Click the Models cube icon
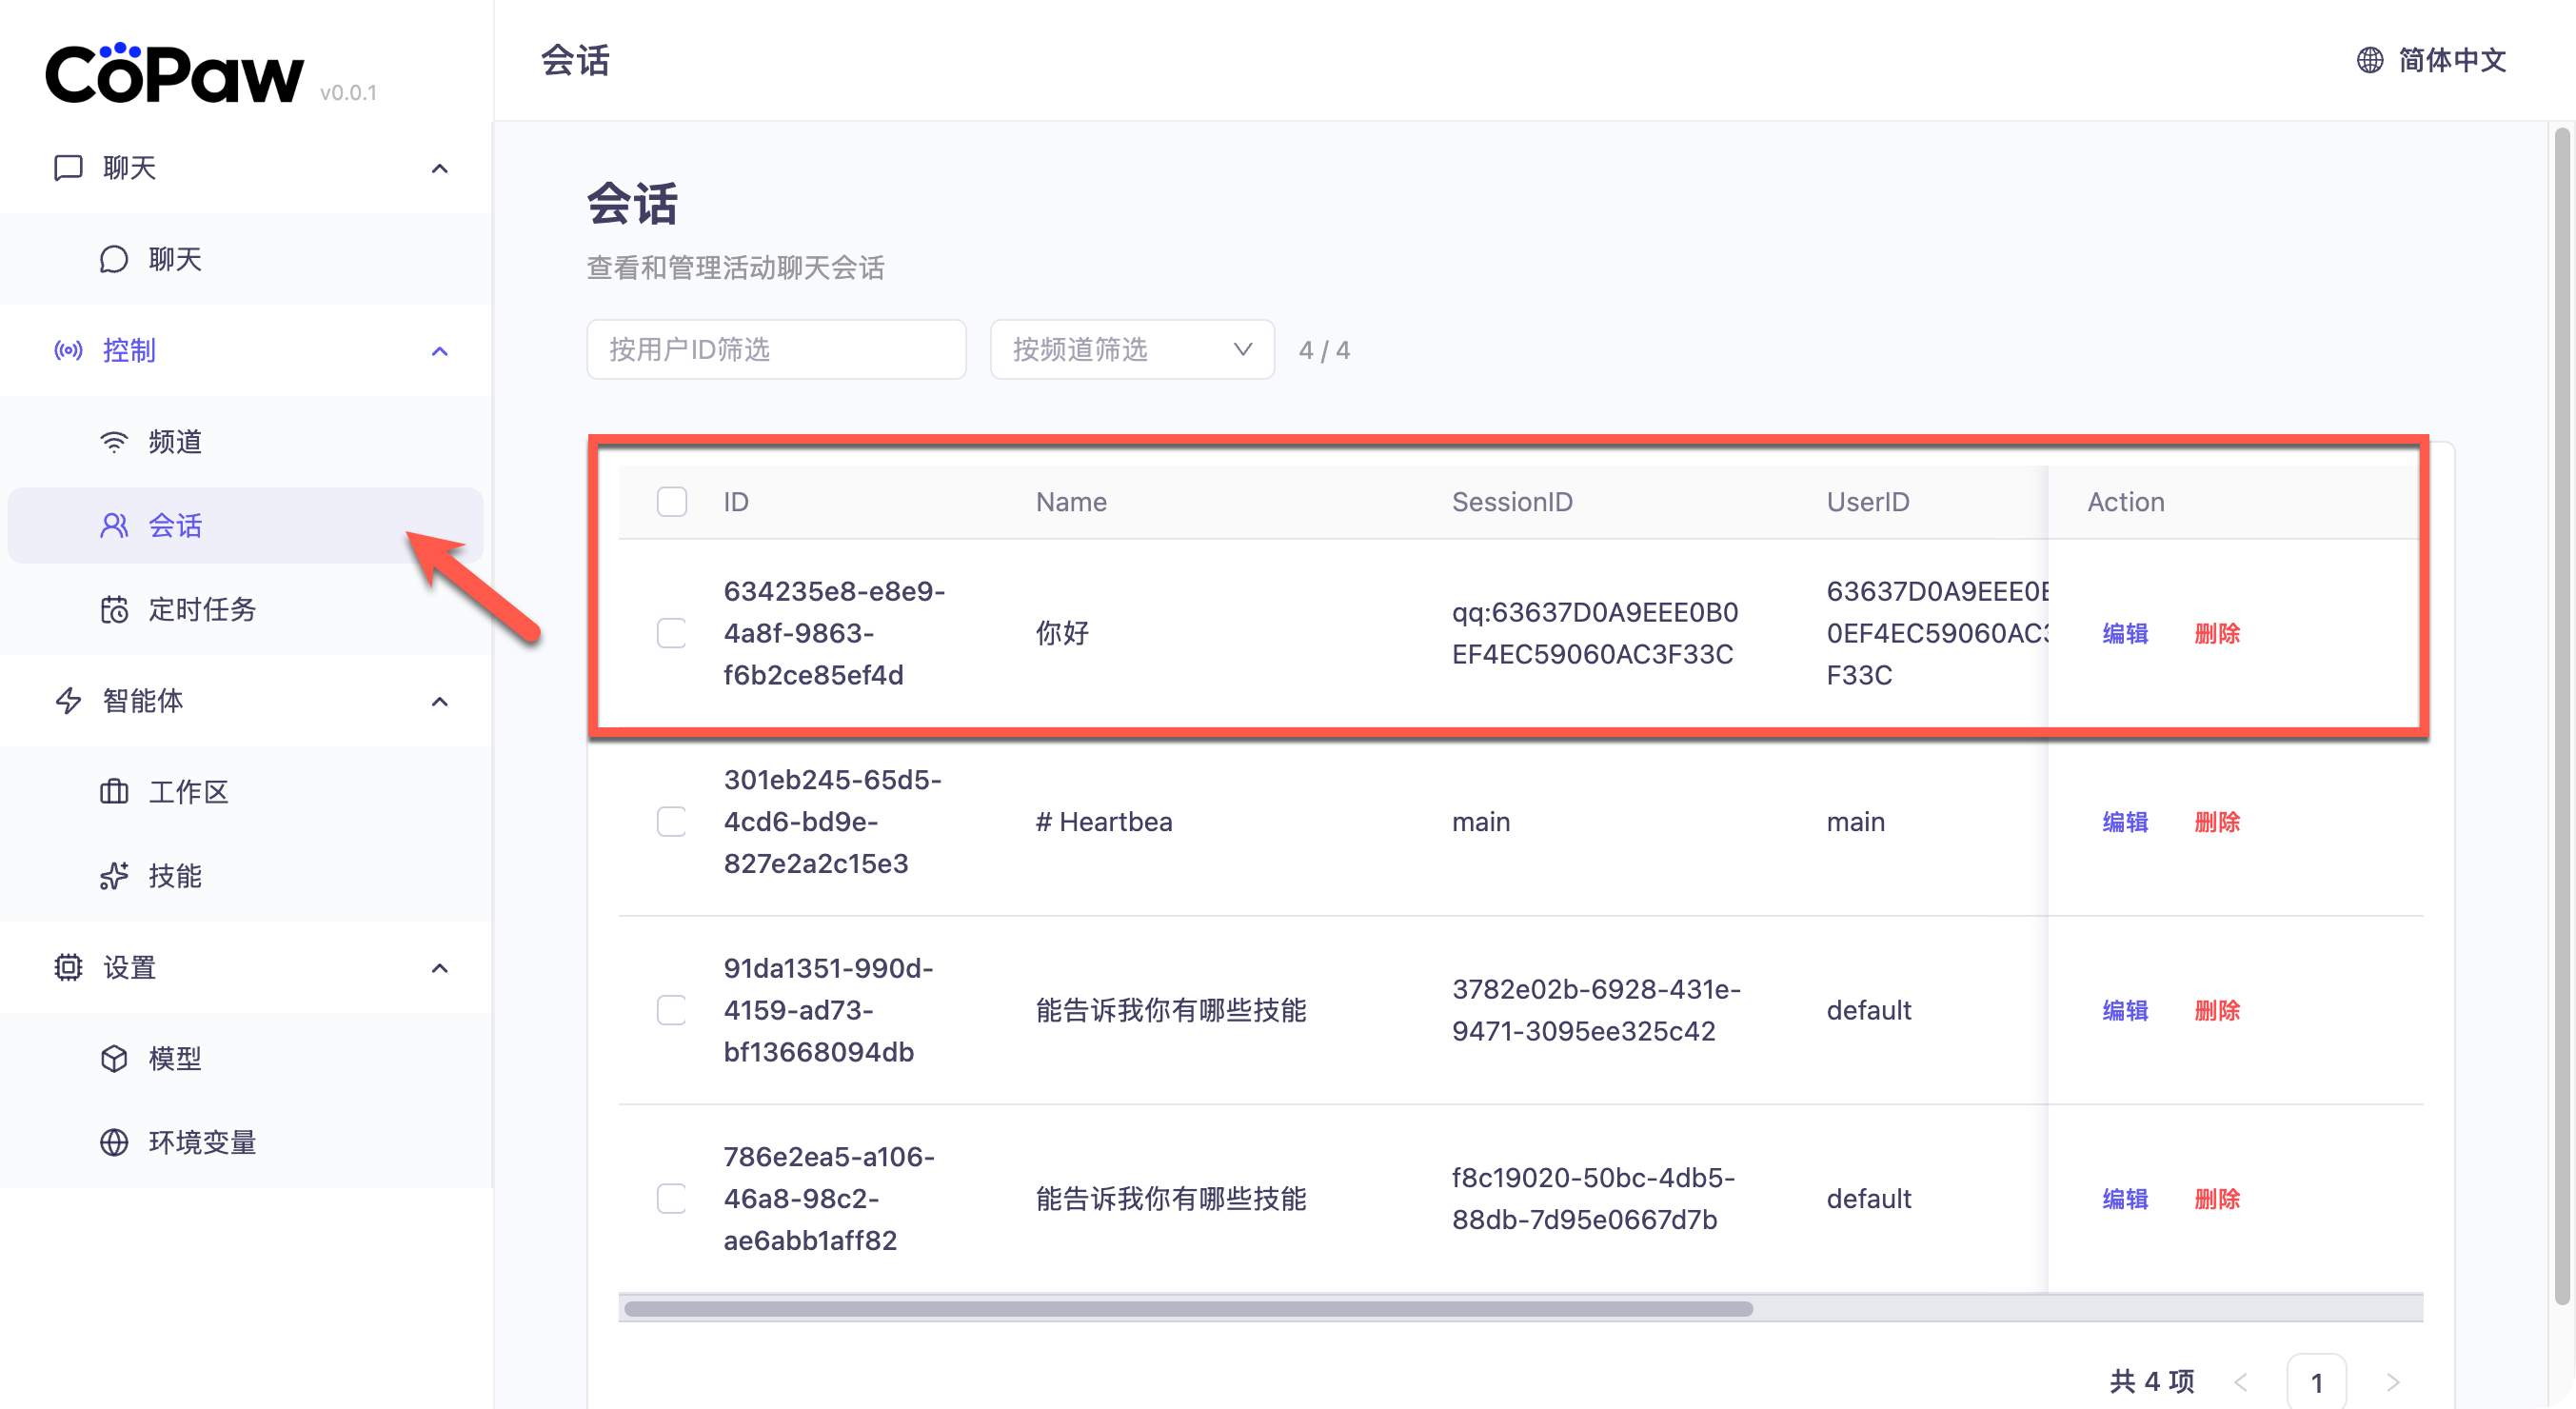Image resolution: width=2576 pixels, height=1409 pixels. (114, 1058)
